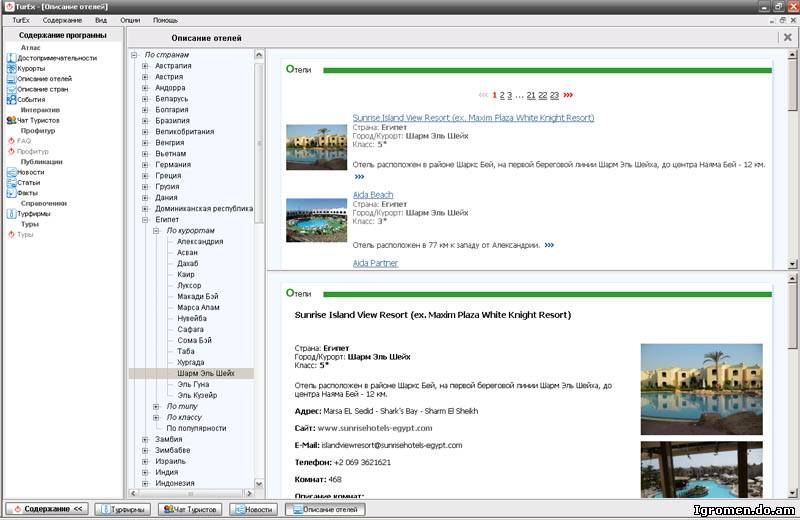
Task: Click hotel details scroll-down arrow
Action: pos(792,493)
